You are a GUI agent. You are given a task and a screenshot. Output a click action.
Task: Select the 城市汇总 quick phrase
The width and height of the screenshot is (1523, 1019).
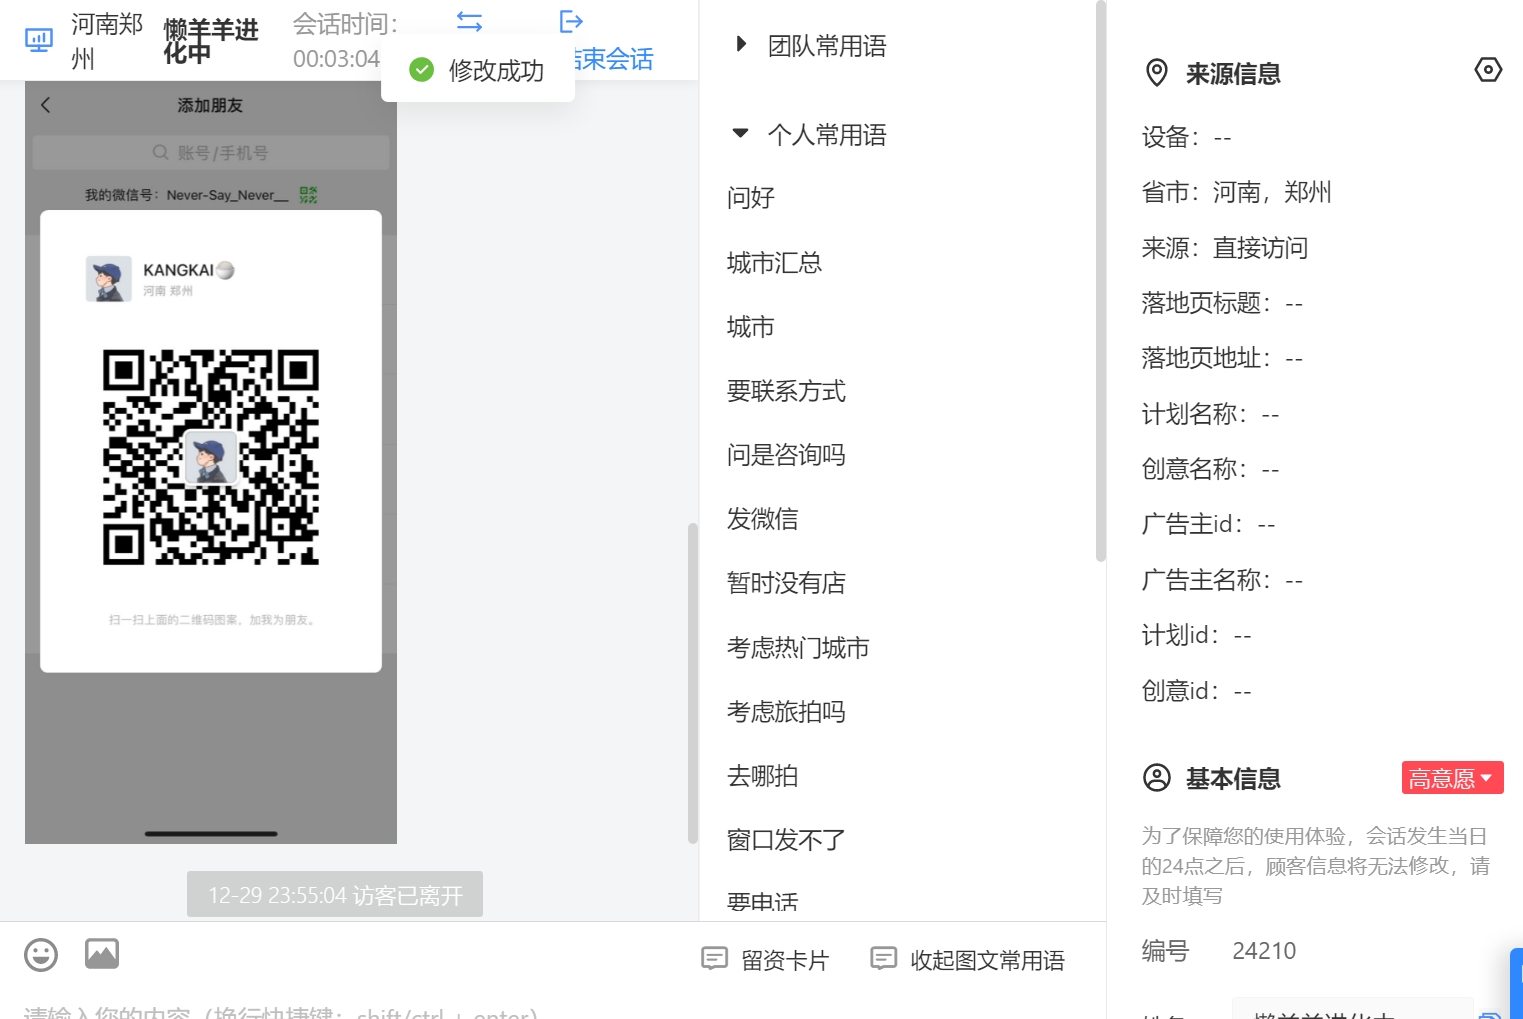pos(774,263)
